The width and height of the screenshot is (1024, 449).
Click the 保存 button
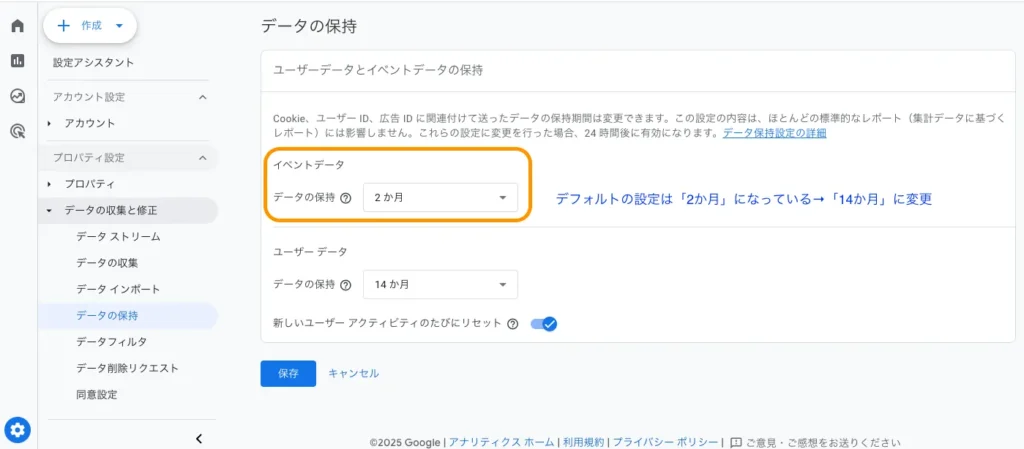point(288,373)
